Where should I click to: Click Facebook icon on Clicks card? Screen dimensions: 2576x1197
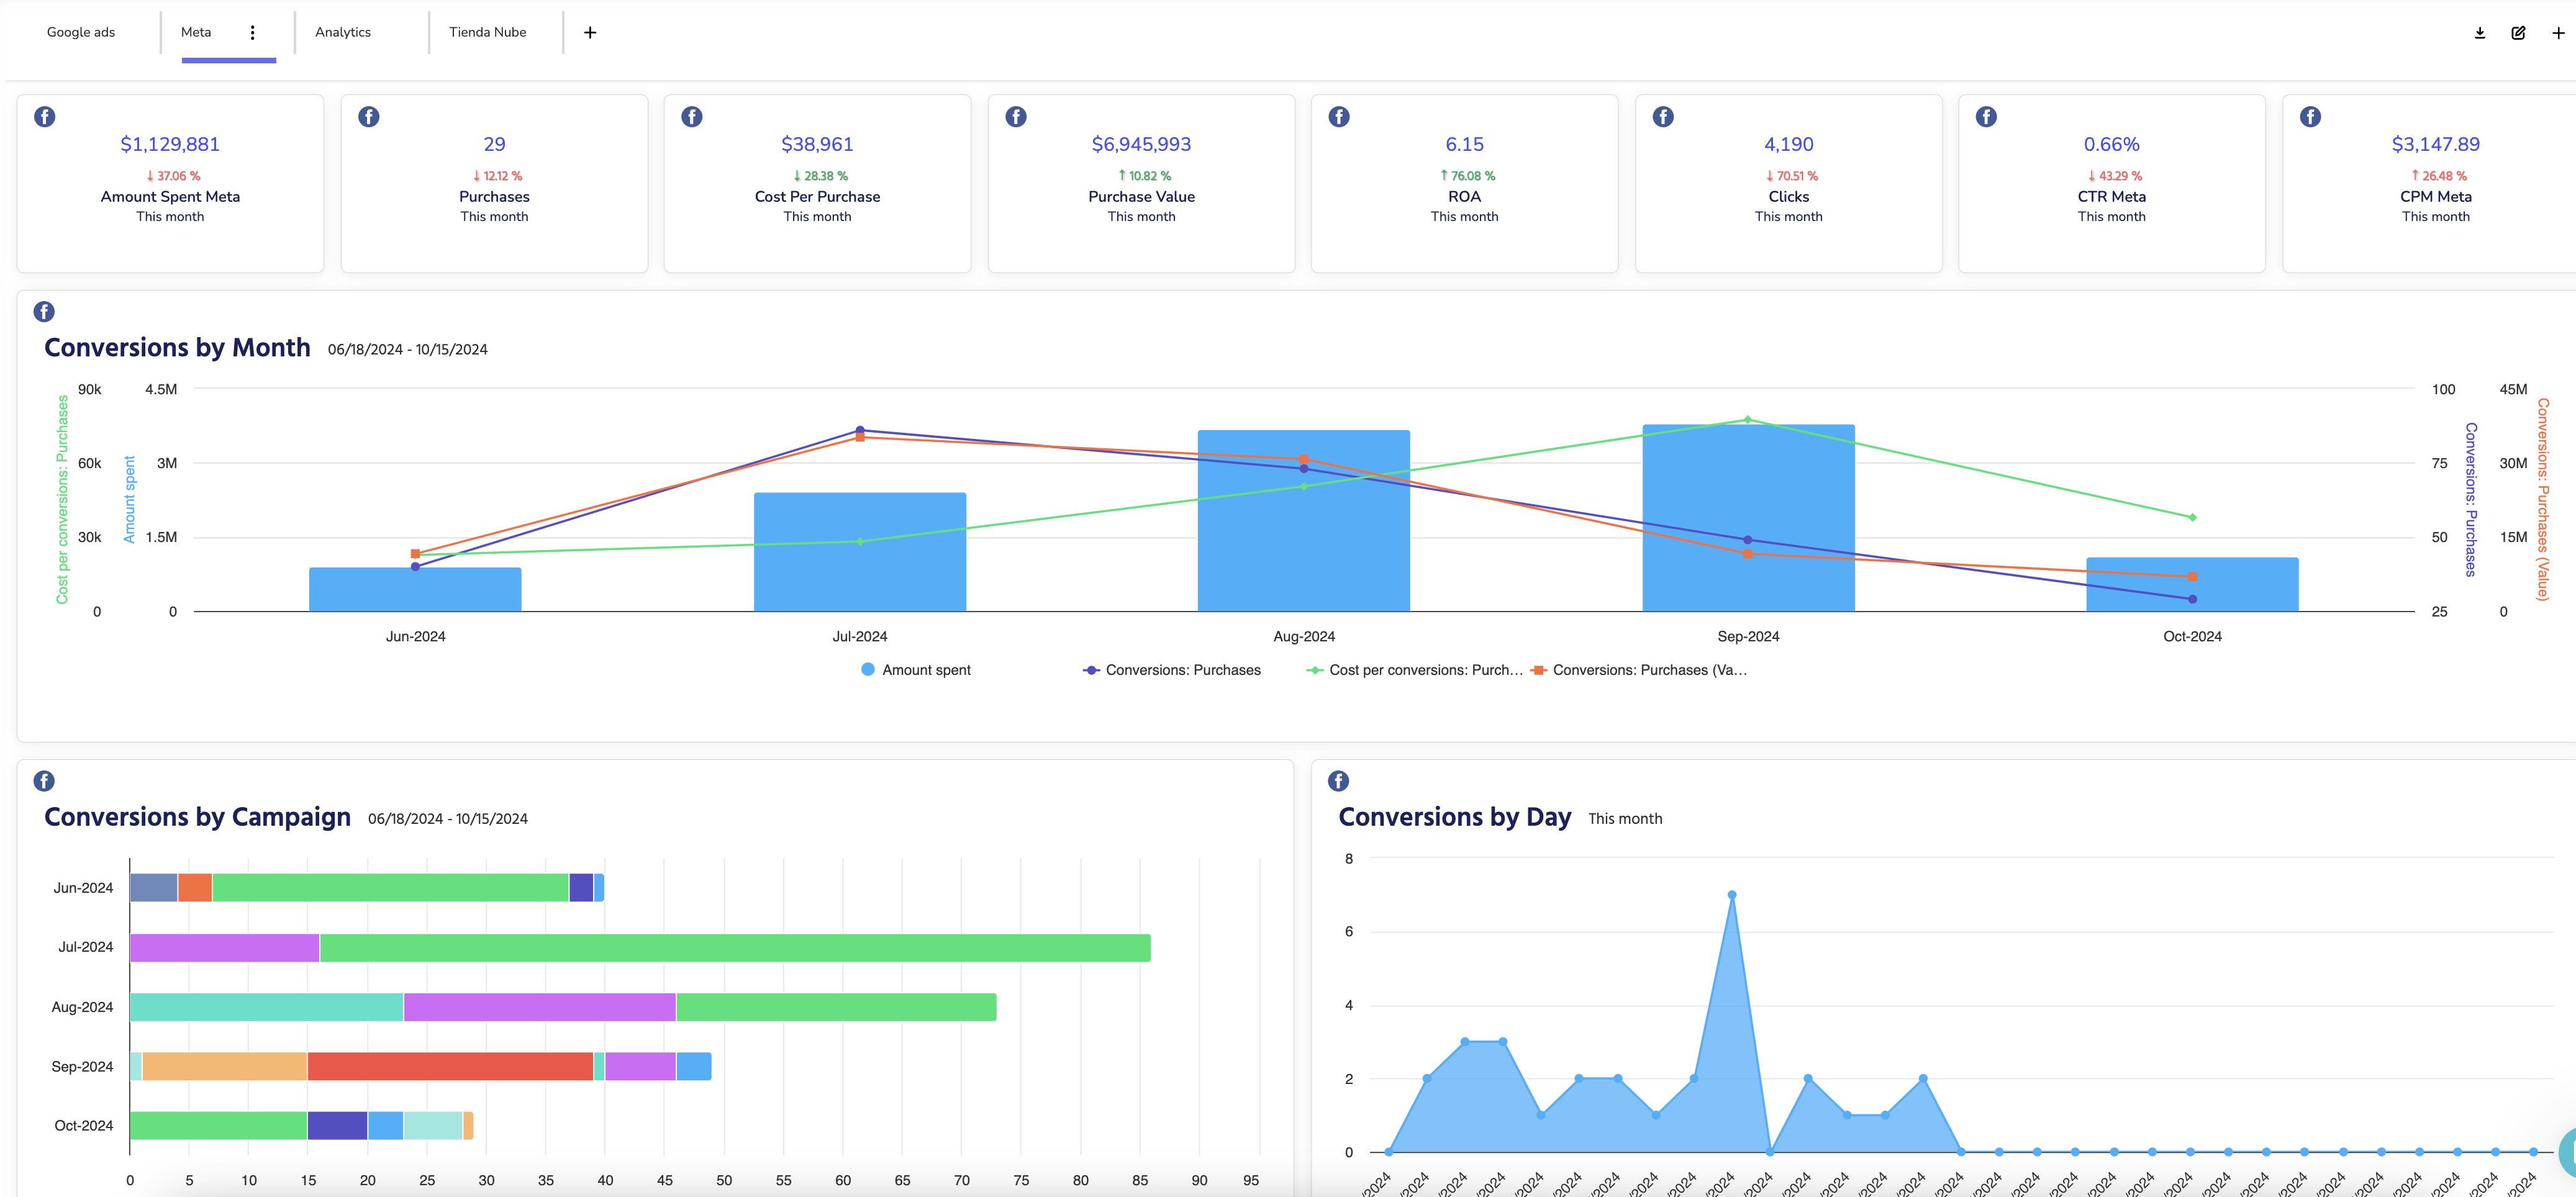[x=1663, y=117]
